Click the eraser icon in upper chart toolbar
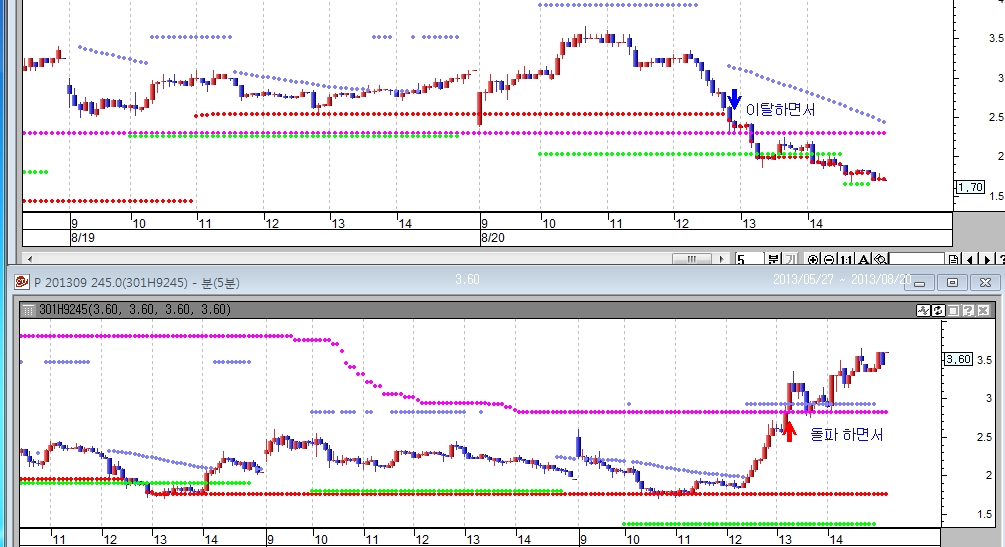 (879, 259)
